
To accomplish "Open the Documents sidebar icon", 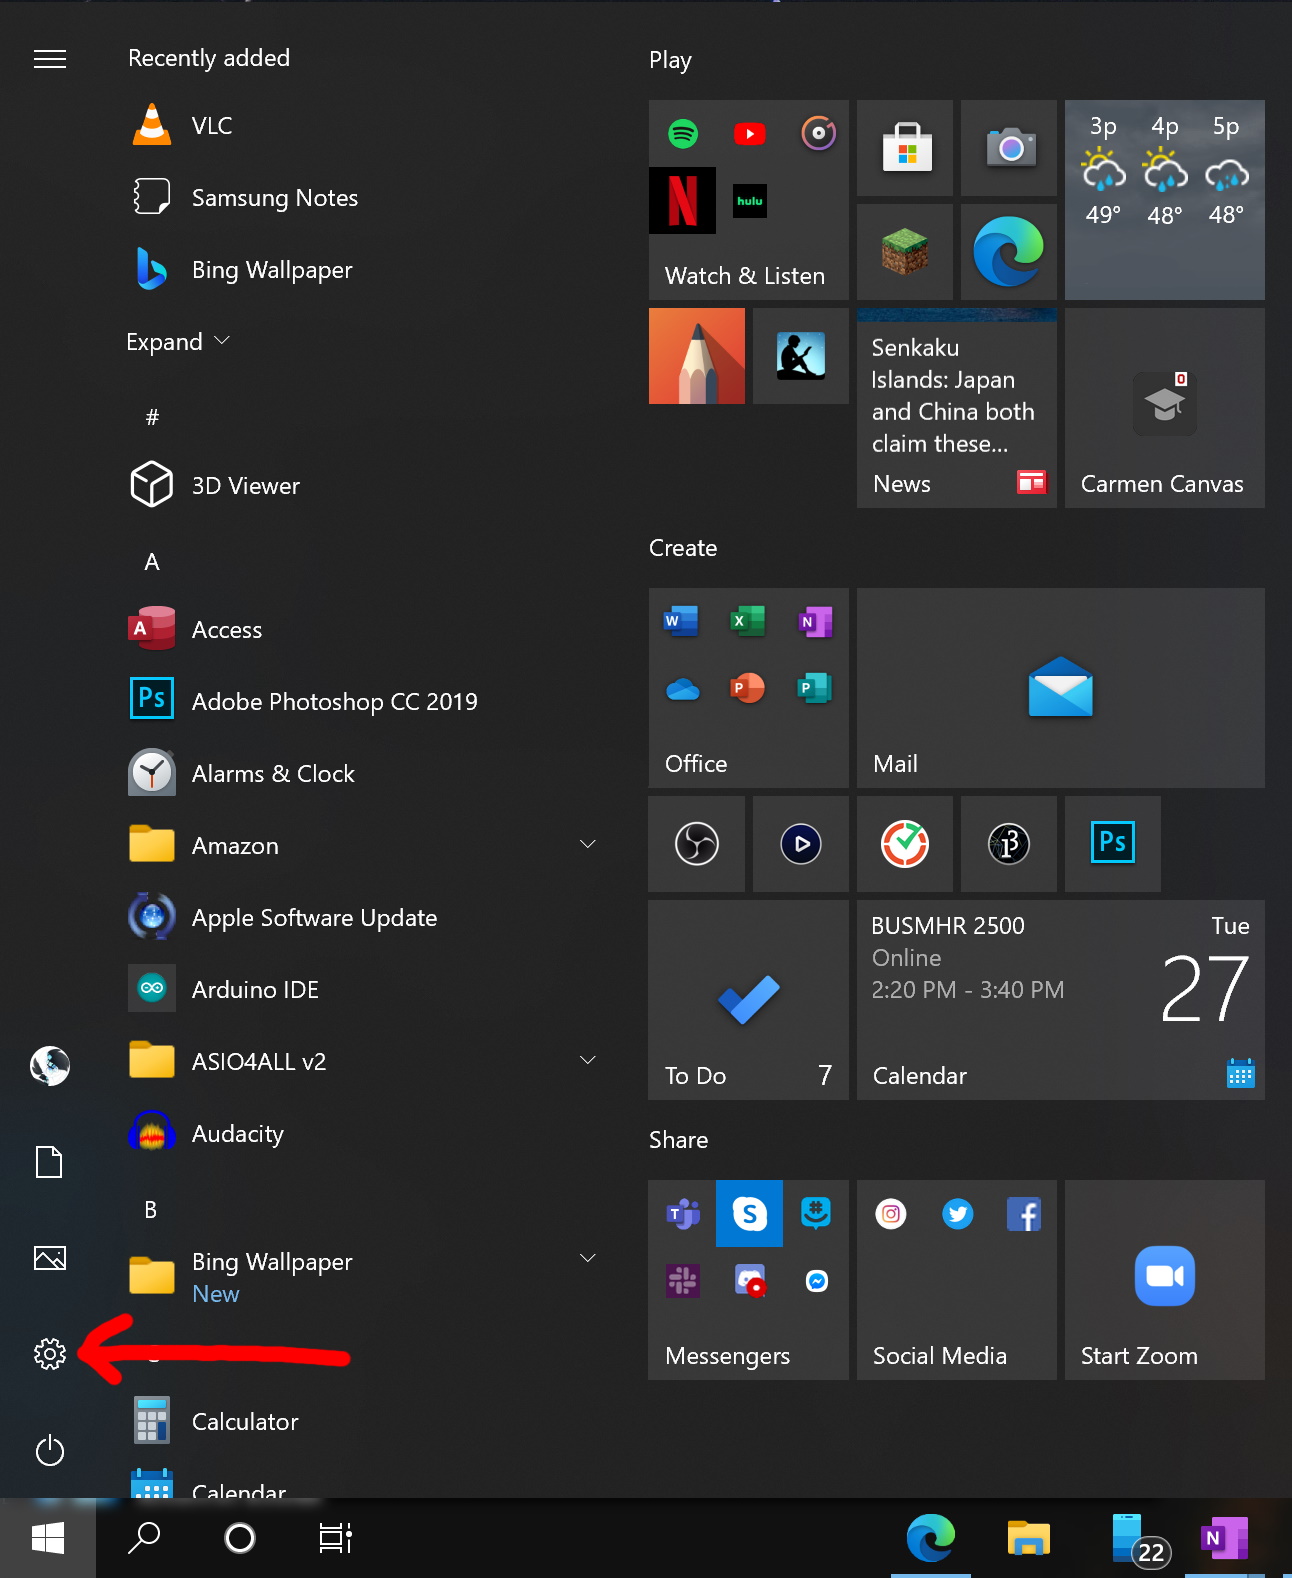I will 49,1162.
